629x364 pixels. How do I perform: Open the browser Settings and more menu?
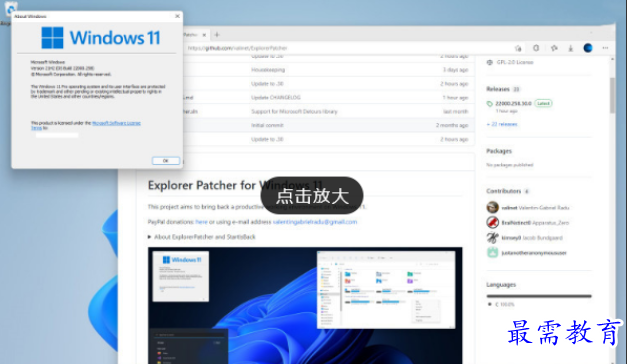tap(605, 48)
